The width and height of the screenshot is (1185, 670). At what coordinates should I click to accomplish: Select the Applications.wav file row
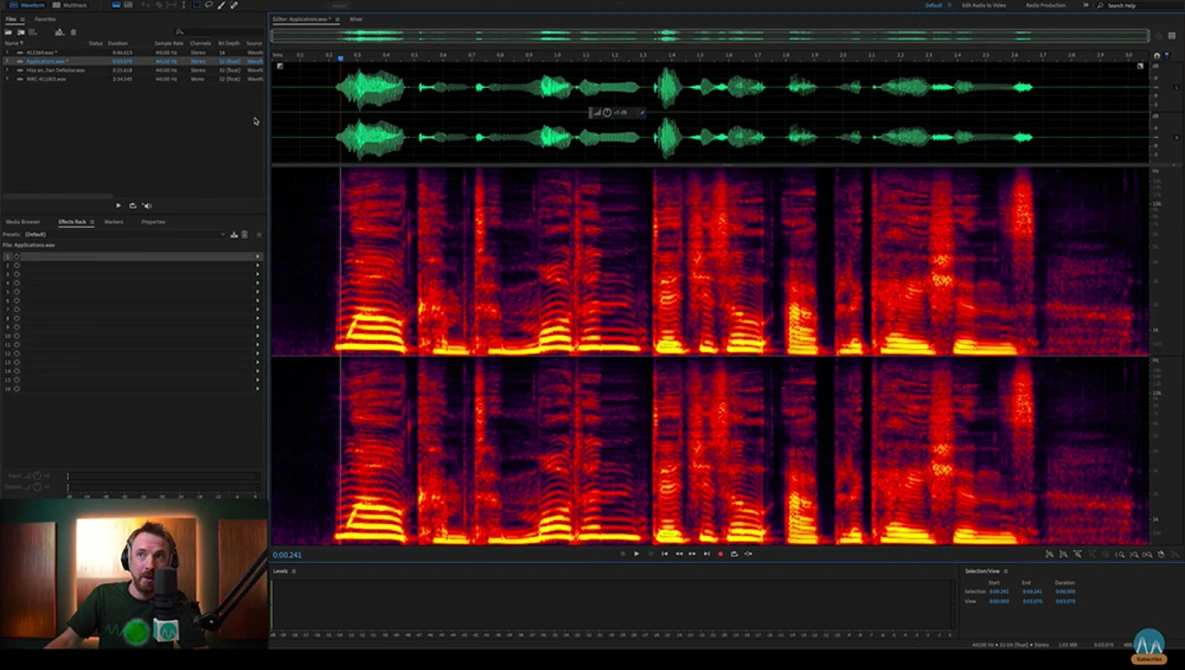tap(133, 61)
